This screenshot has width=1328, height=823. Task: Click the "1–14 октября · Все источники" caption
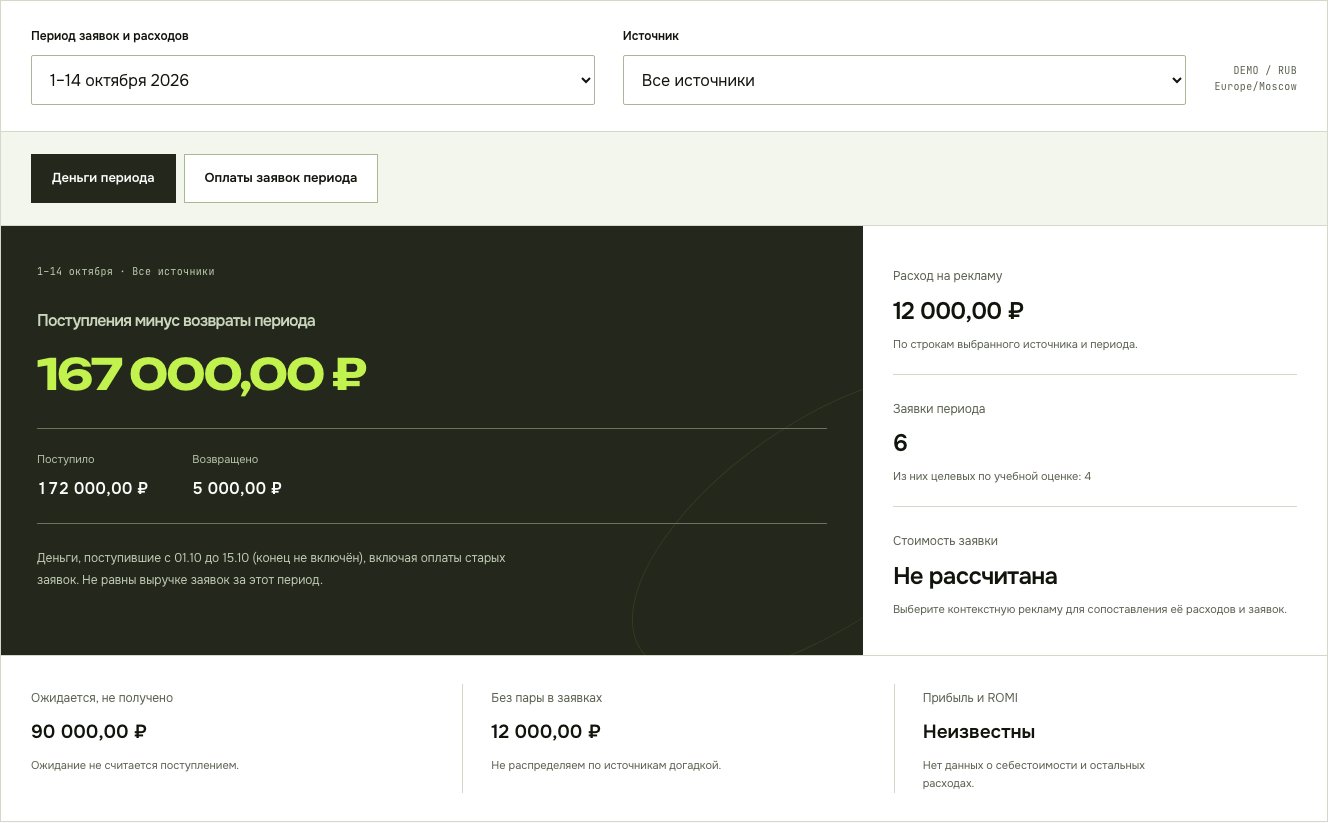(x=126, y=271)
